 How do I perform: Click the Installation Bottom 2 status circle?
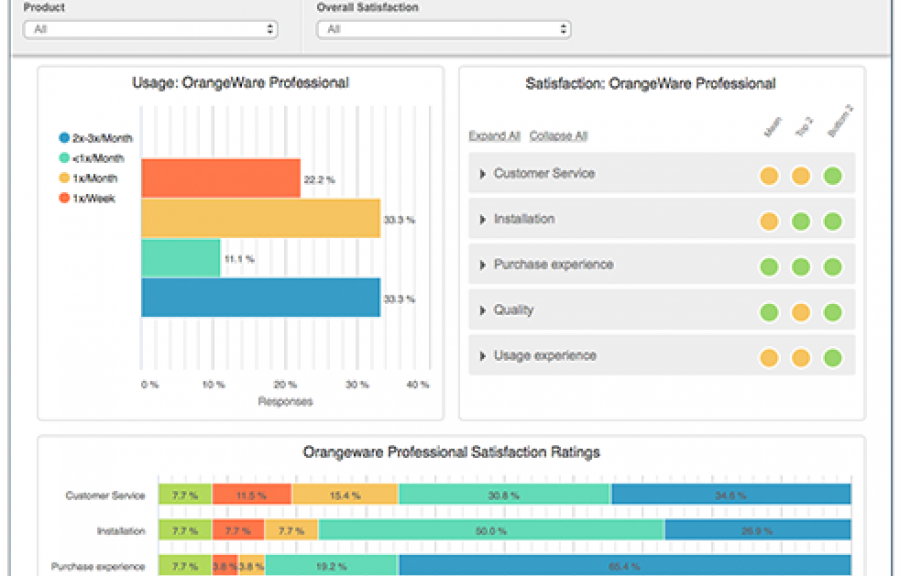(832, 221)
